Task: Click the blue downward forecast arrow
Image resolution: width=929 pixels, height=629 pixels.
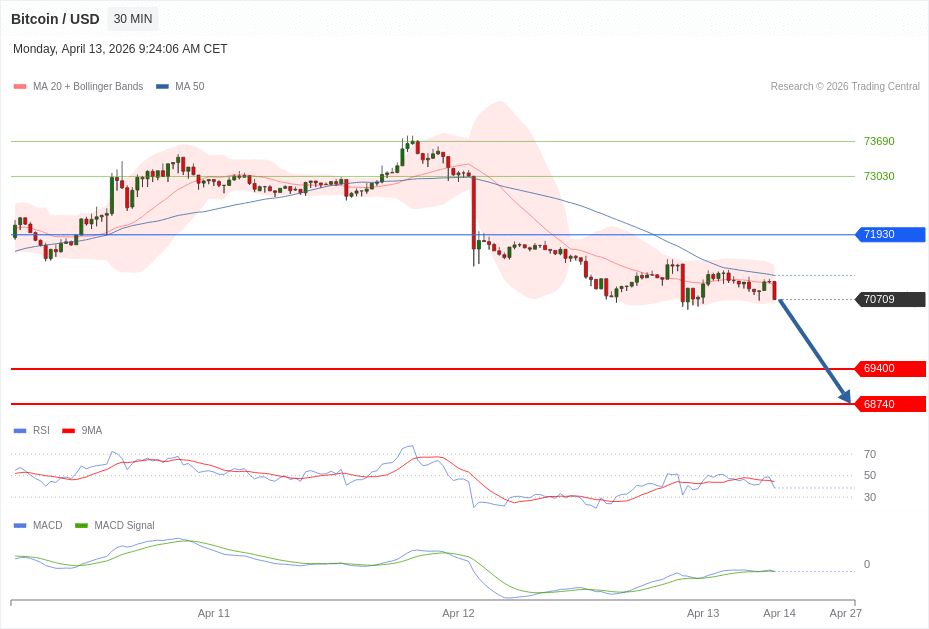Action: click(814, 351)
